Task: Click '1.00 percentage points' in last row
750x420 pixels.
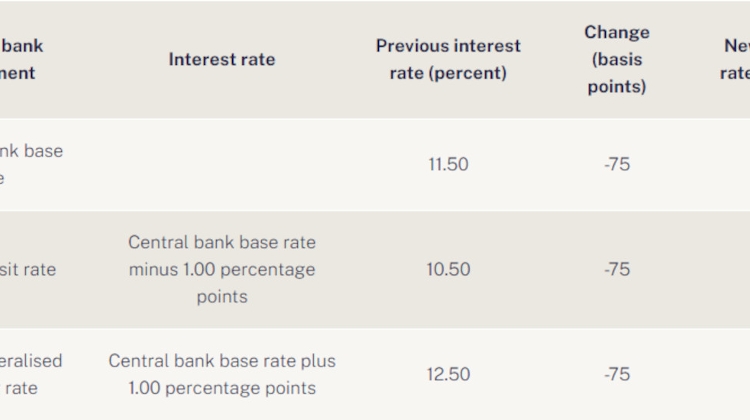Action: pyautogui.click(x=222, y=388)
